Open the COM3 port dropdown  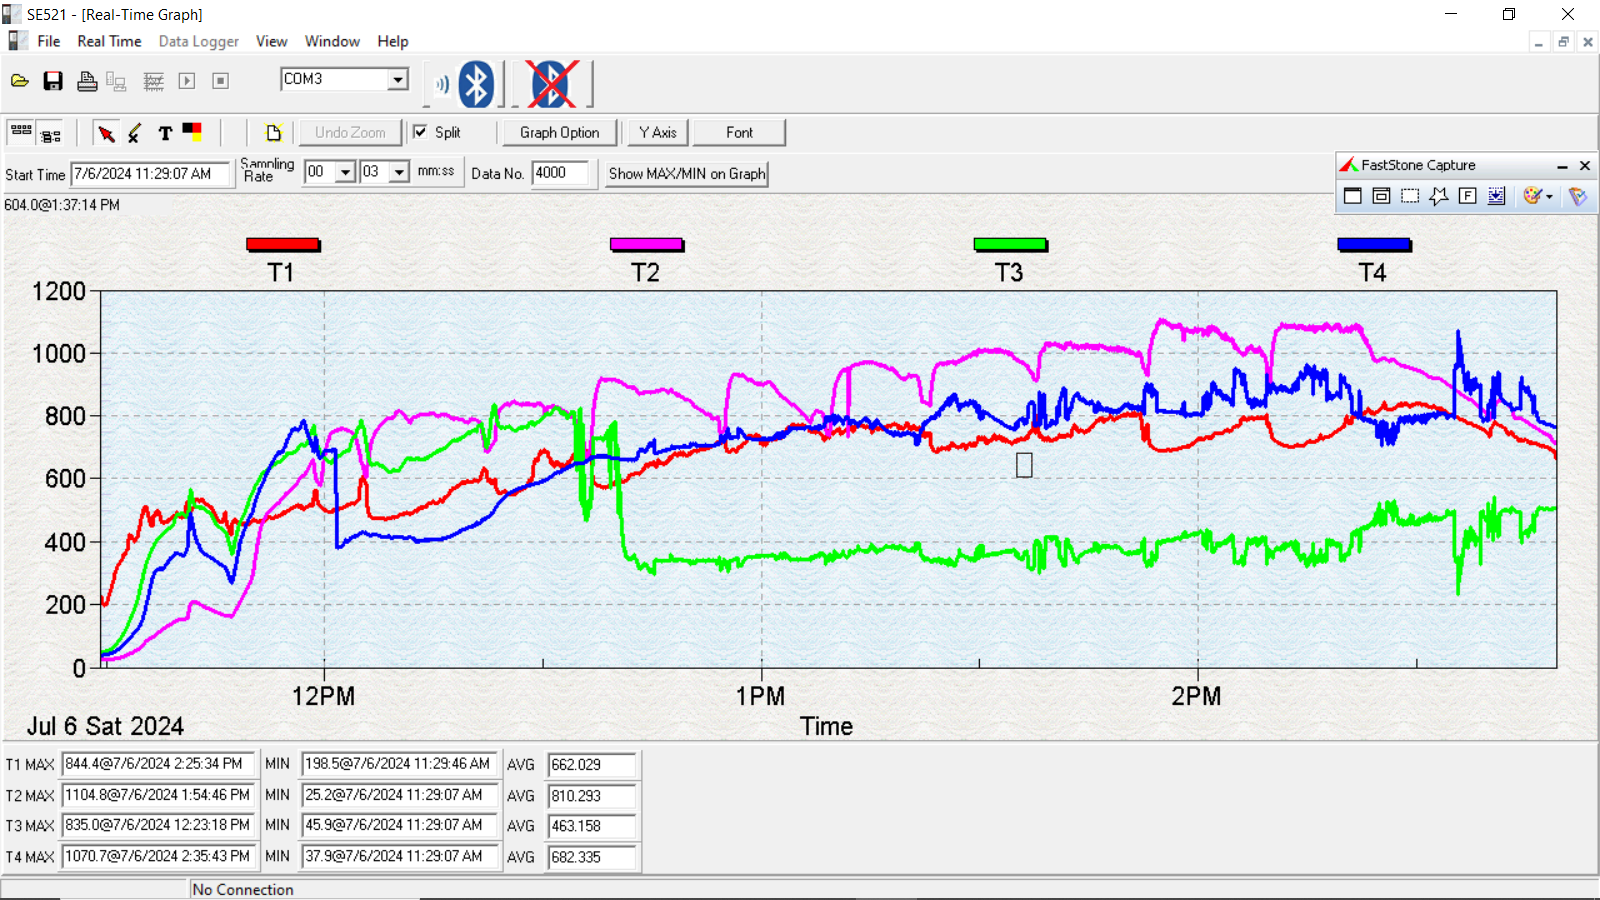coord(398,79)
